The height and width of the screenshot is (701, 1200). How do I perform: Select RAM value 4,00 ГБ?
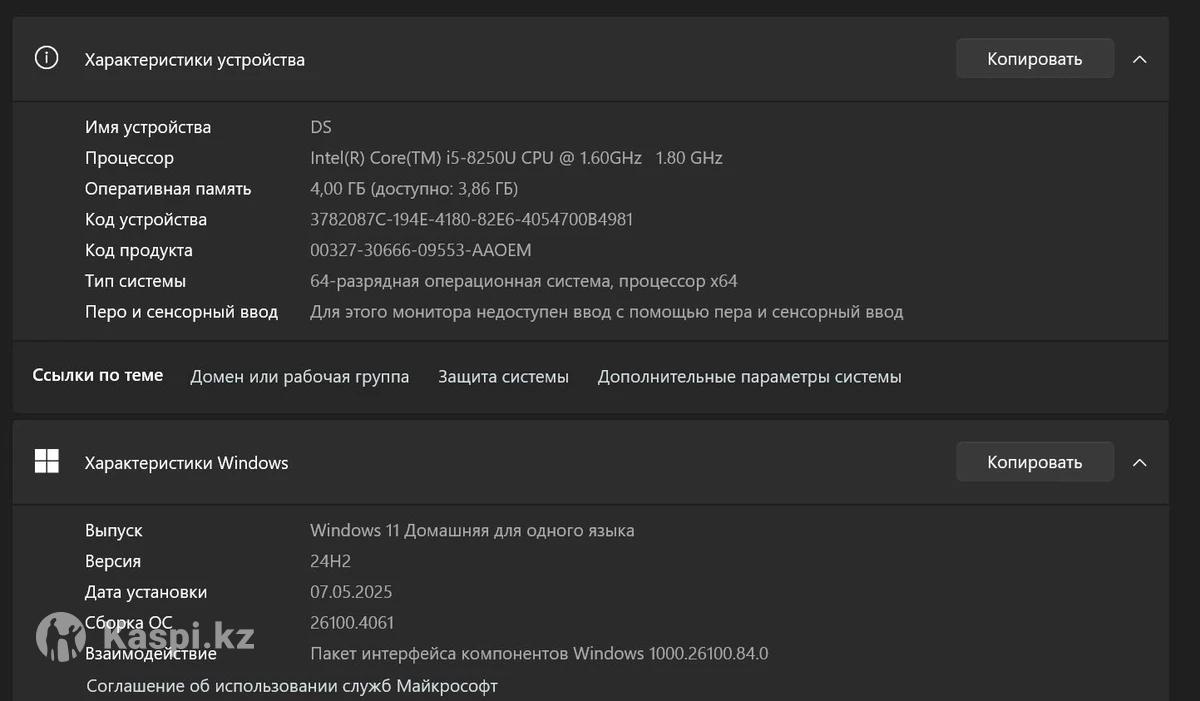pyautogui.click(x=414, y=189)
